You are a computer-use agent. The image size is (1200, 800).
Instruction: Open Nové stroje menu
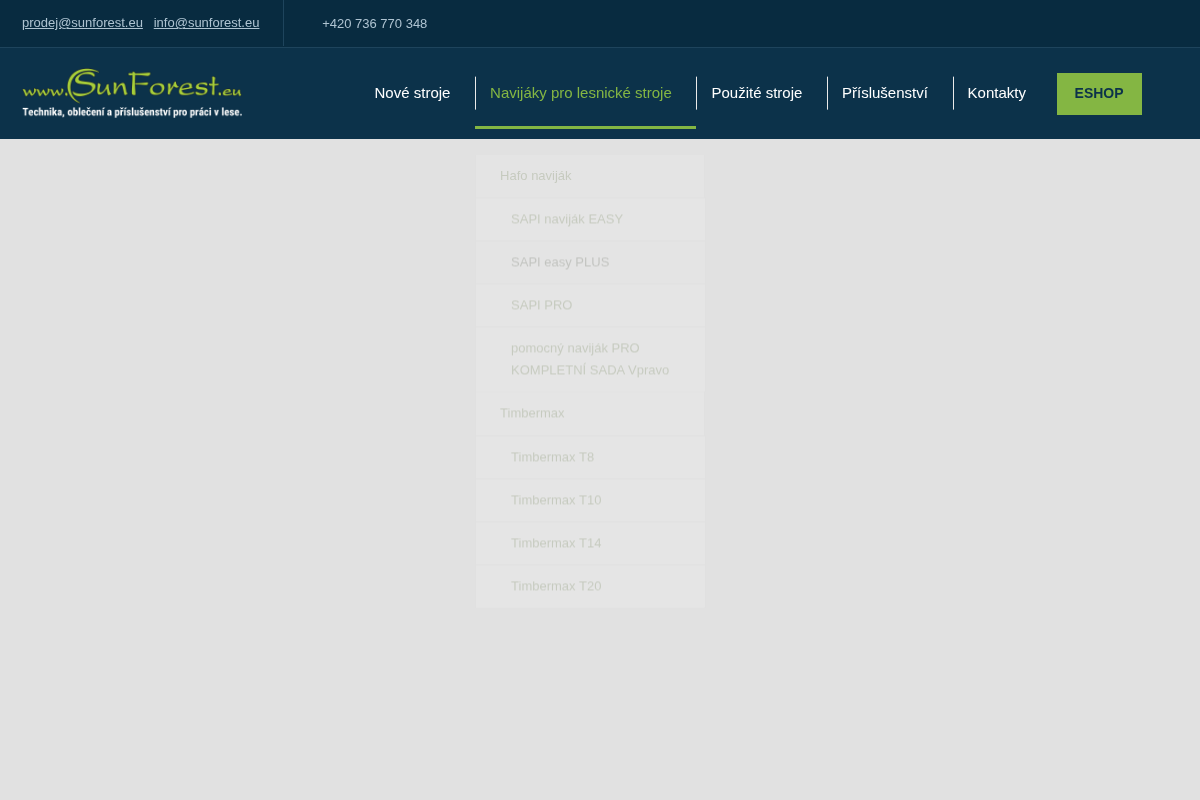[412, 93]
